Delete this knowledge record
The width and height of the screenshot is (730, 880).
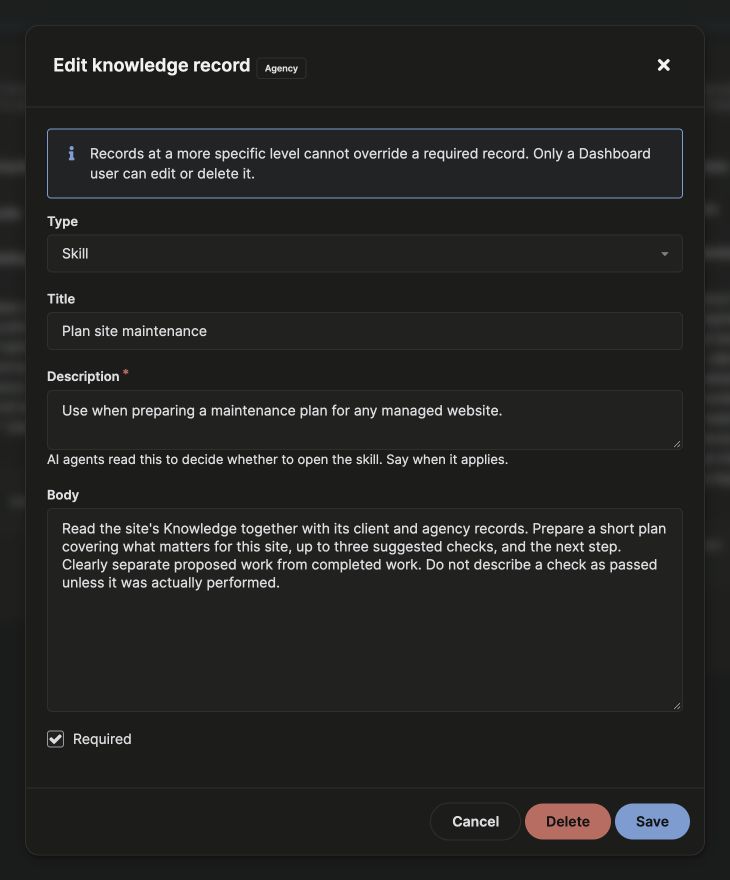568,822
